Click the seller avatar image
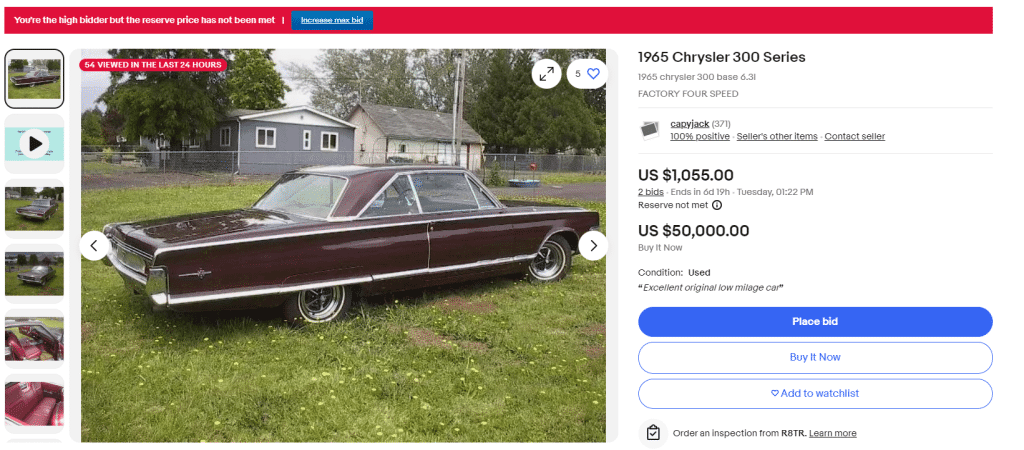The height and width of the screenshot is (450, 1024). click(650, 131)
